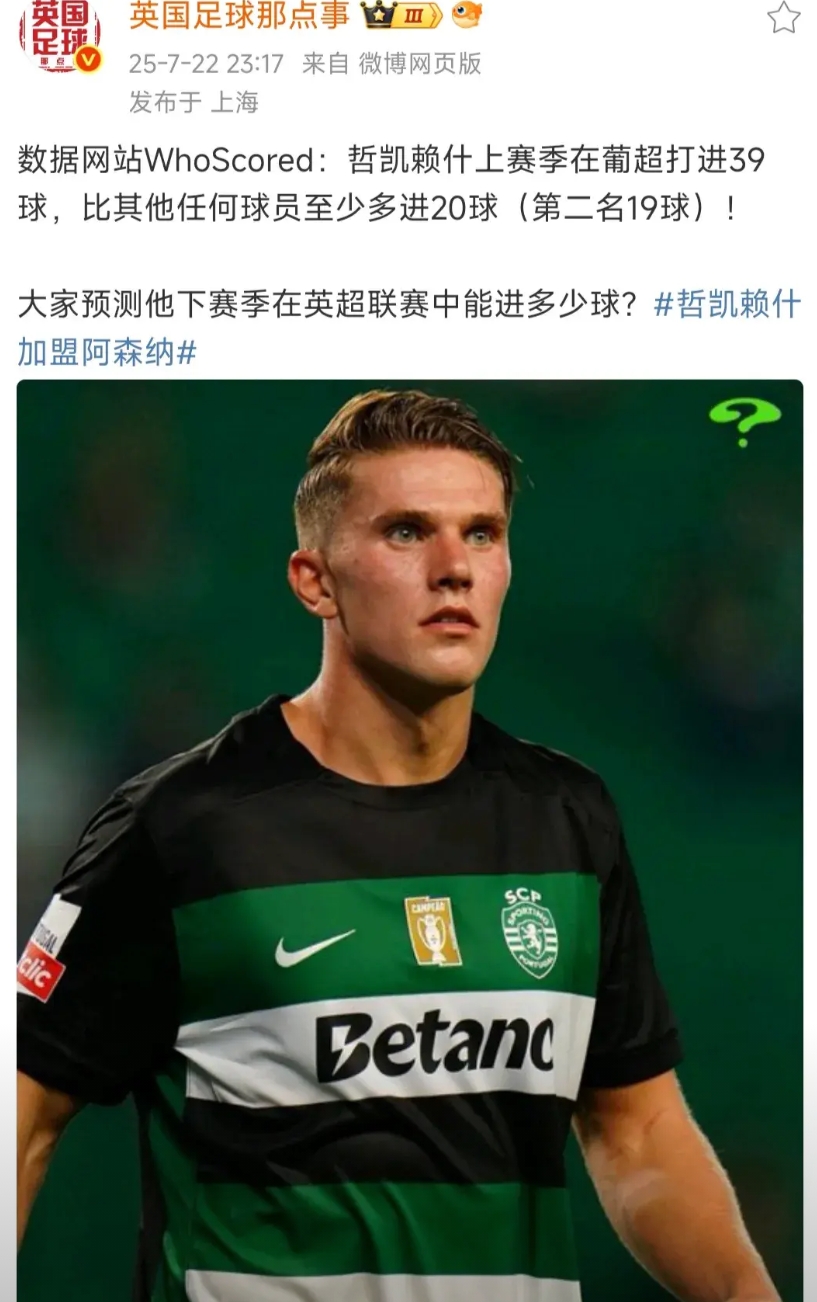Click the 发布于 上海 location text
Screen dimensions: 817x1302
(194, 102)
